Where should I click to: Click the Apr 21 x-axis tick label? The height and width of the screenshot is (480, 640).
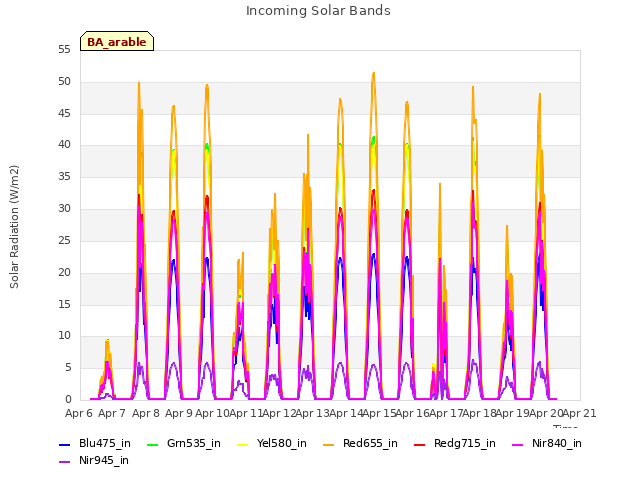580,413
